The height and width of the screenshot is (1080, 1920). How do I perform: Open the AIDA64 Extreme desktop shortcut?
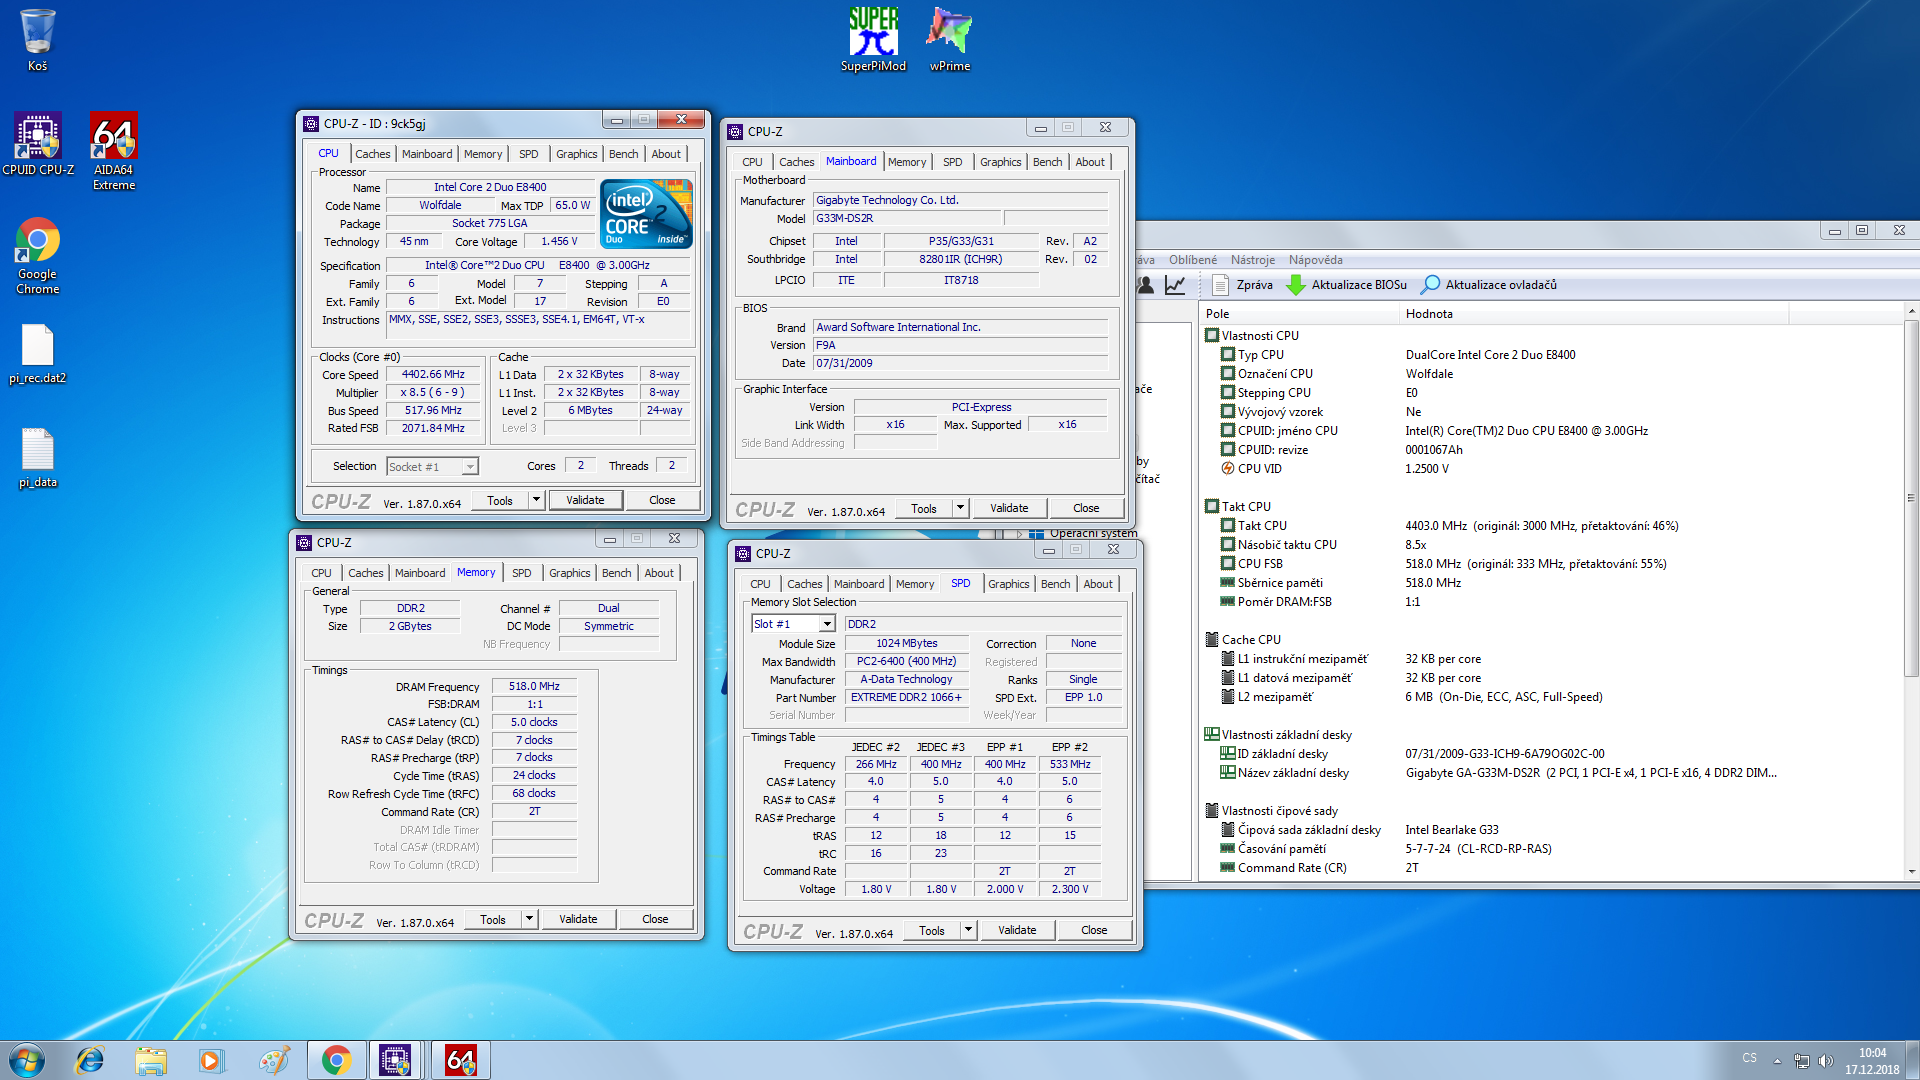pos(114,150)
